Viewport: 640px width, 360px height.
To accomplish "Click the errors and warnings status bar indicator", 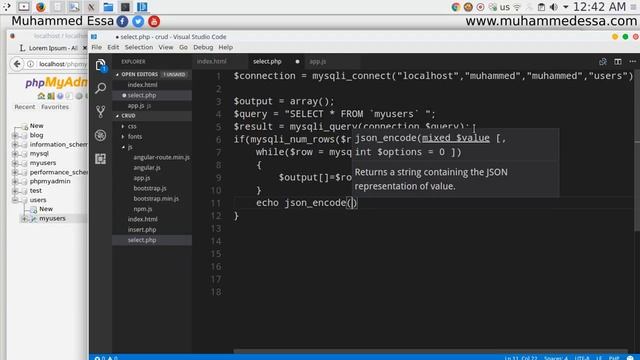I will (x=106, y=358).
